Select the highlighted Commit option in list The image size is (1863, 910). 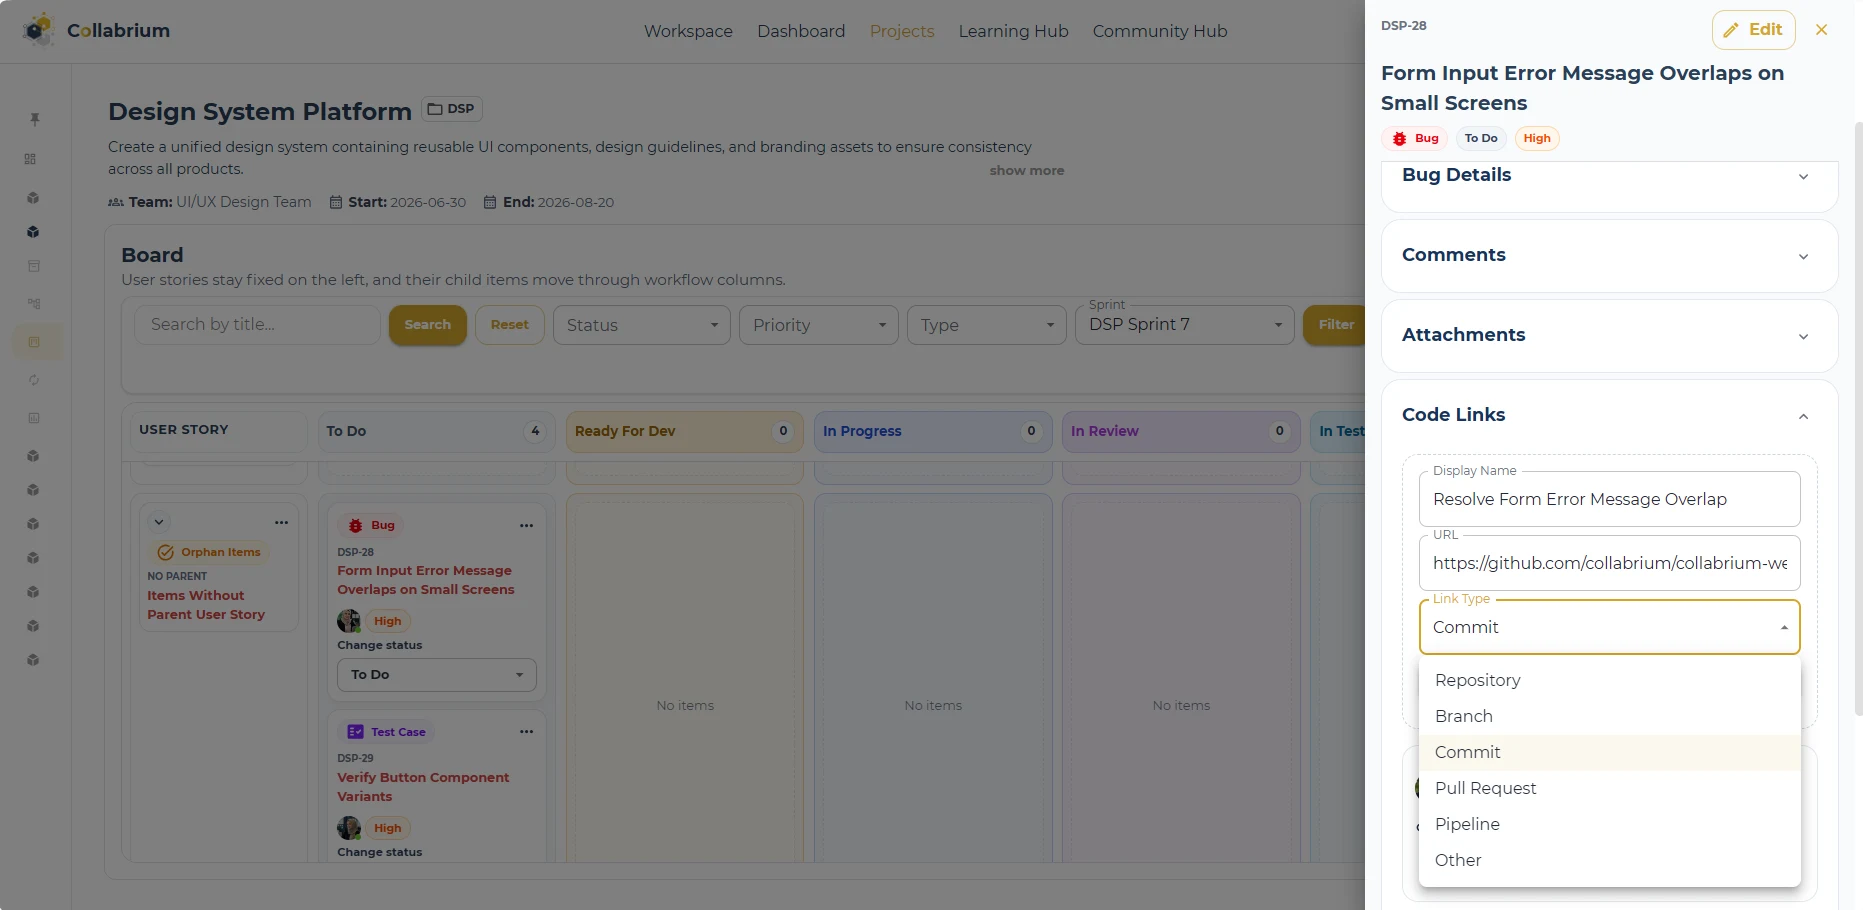coord(1609,752)
